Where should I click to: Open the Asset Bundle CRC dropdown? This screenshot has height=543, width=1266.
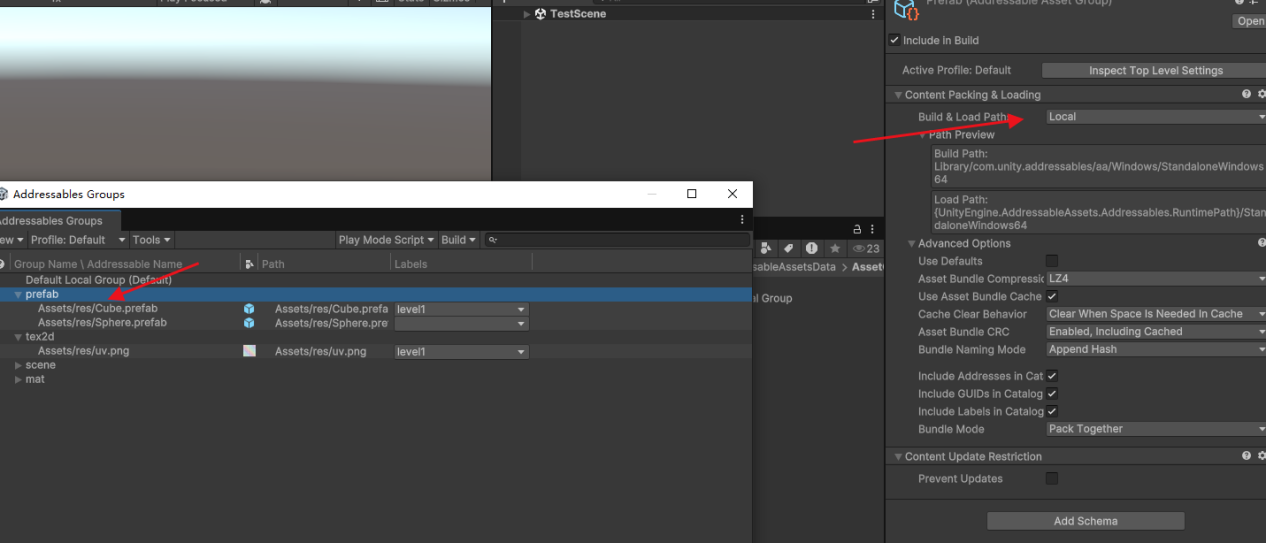[1156, 332]
